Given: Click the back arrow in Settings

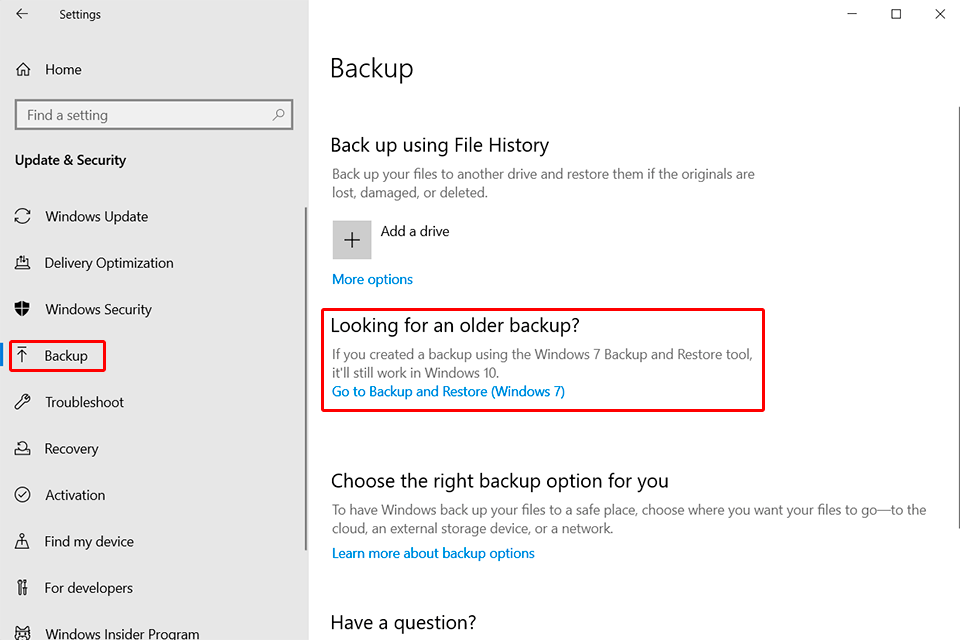Looking at the screenshot, I should tap(22, 13).
